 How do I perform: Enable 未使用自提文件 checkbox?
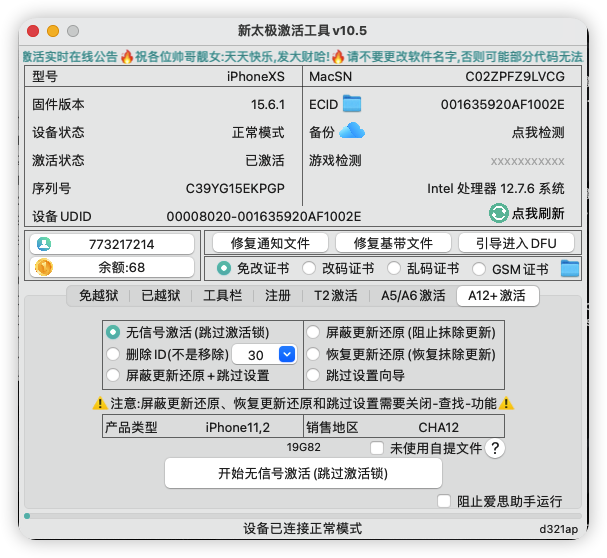(377, 448)
